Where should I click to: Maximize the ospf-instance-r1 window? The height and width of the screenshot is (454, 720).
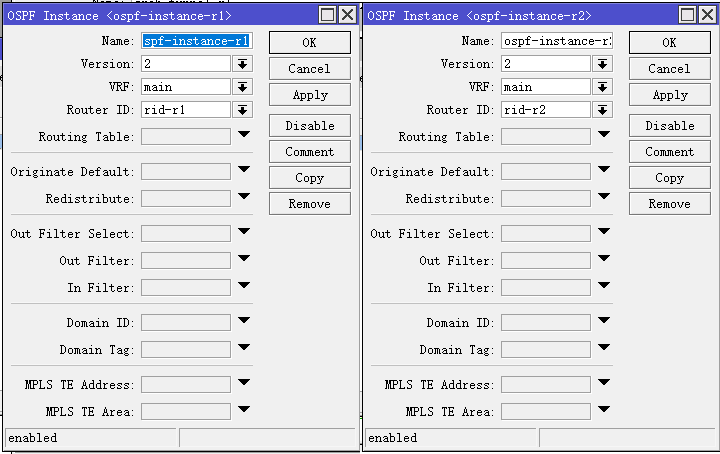[327, 15]
